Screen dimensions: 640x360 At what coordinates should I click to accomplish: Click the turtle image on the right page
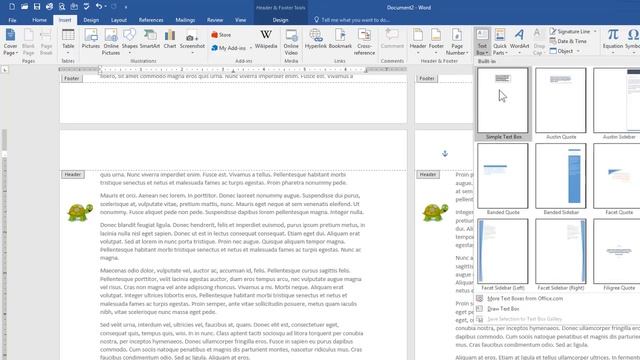[x=435, y=212]
